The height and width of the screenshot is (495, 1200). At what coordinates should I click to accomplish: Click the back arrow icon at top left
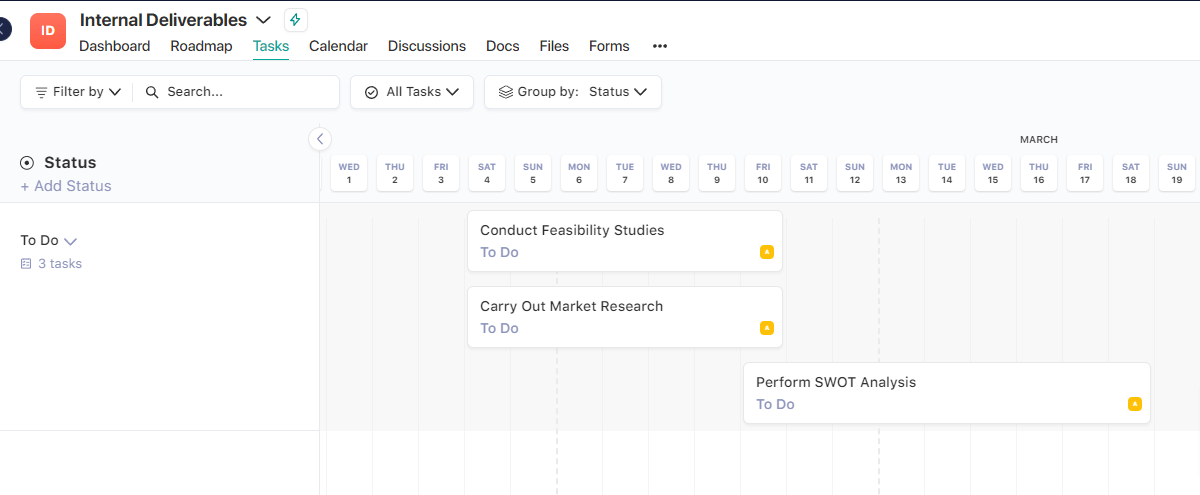[x=4, y=29]
